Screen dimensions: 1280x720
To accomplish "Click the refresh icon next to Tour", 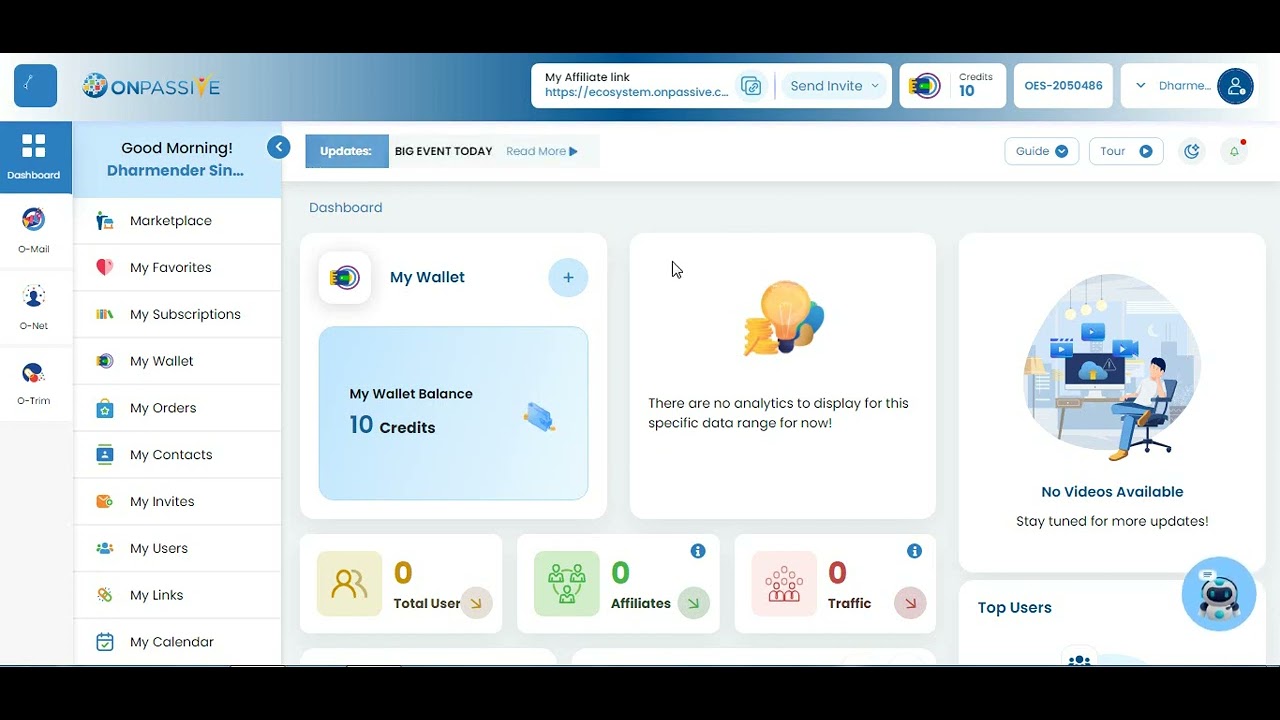I will pos(1192,151).
